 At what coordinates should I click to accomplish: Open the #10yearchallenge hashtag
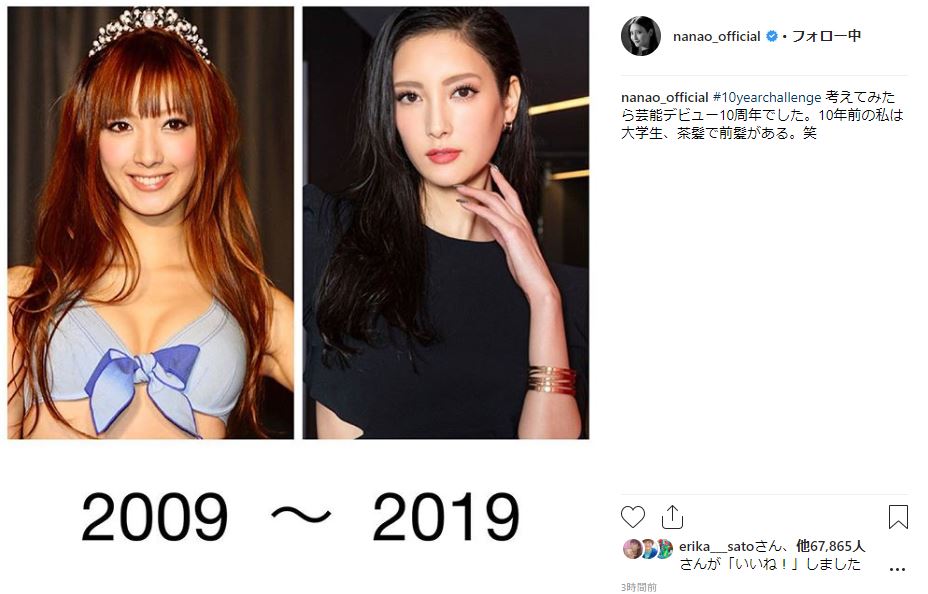point(766,98)
